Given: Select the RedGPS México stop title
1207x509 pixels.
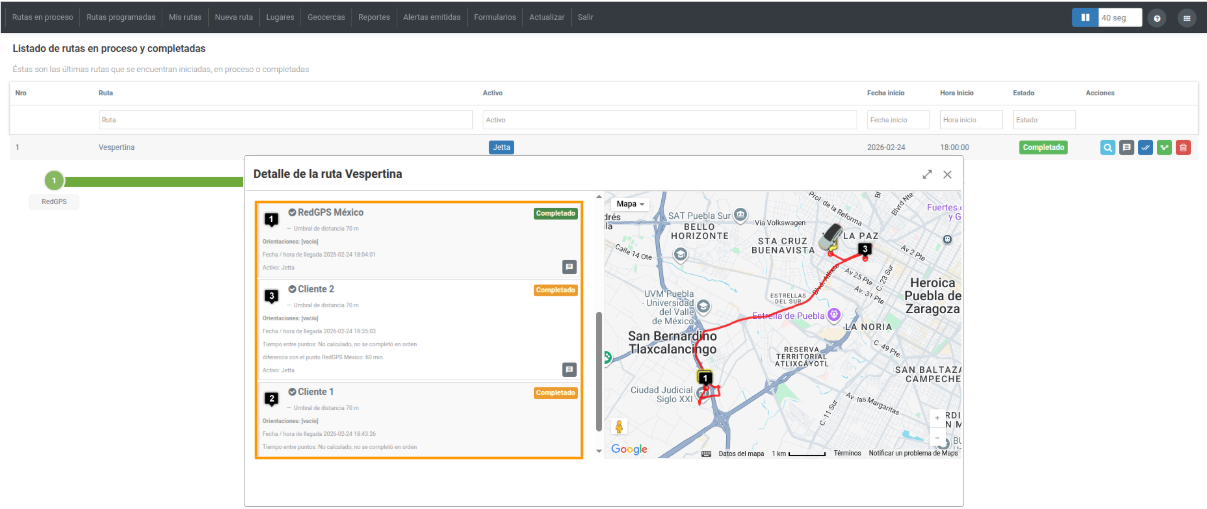Looking at the screenshot, I should [x=330, y=212].
